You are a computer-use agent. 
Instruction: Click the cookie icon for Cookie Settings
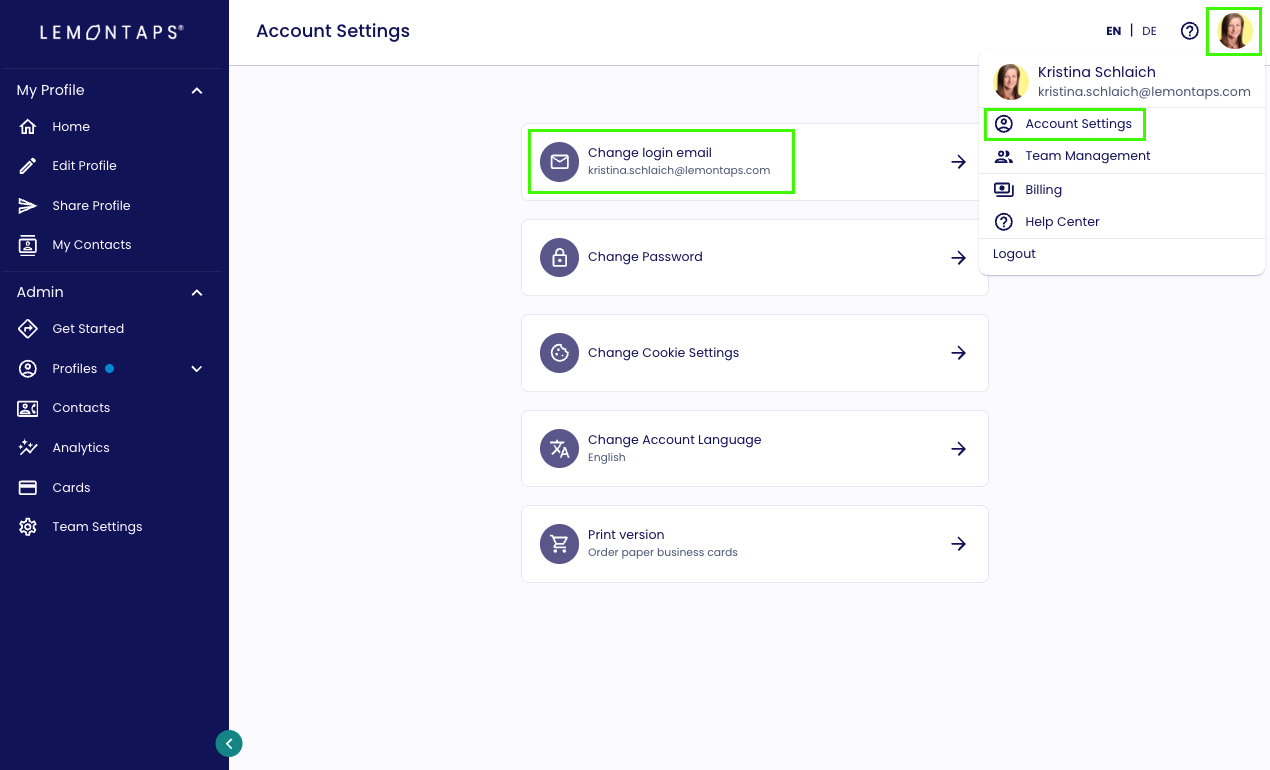click(x=560, y=353)
